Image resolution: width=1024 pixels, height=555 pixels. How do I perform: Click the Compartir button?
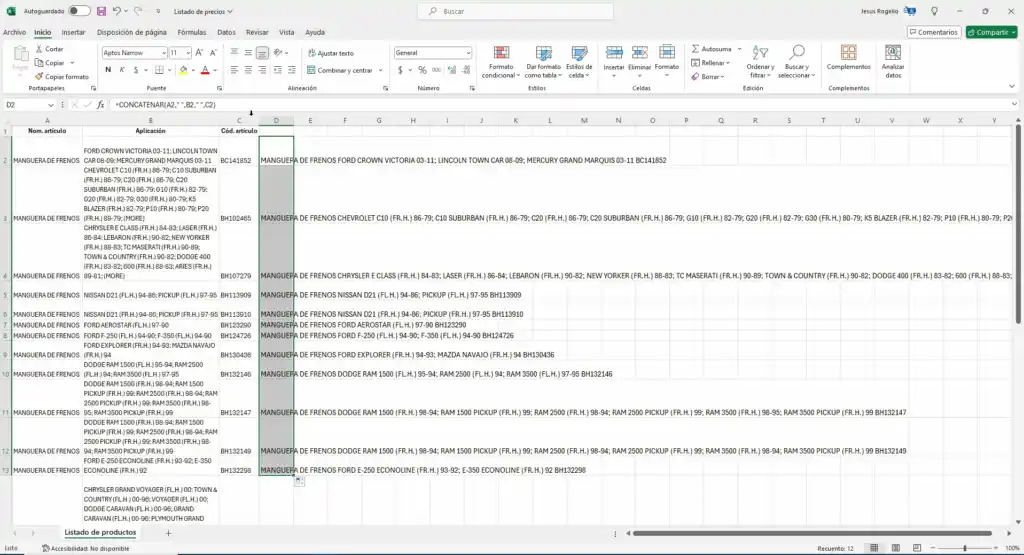click(x=991, y=32)
